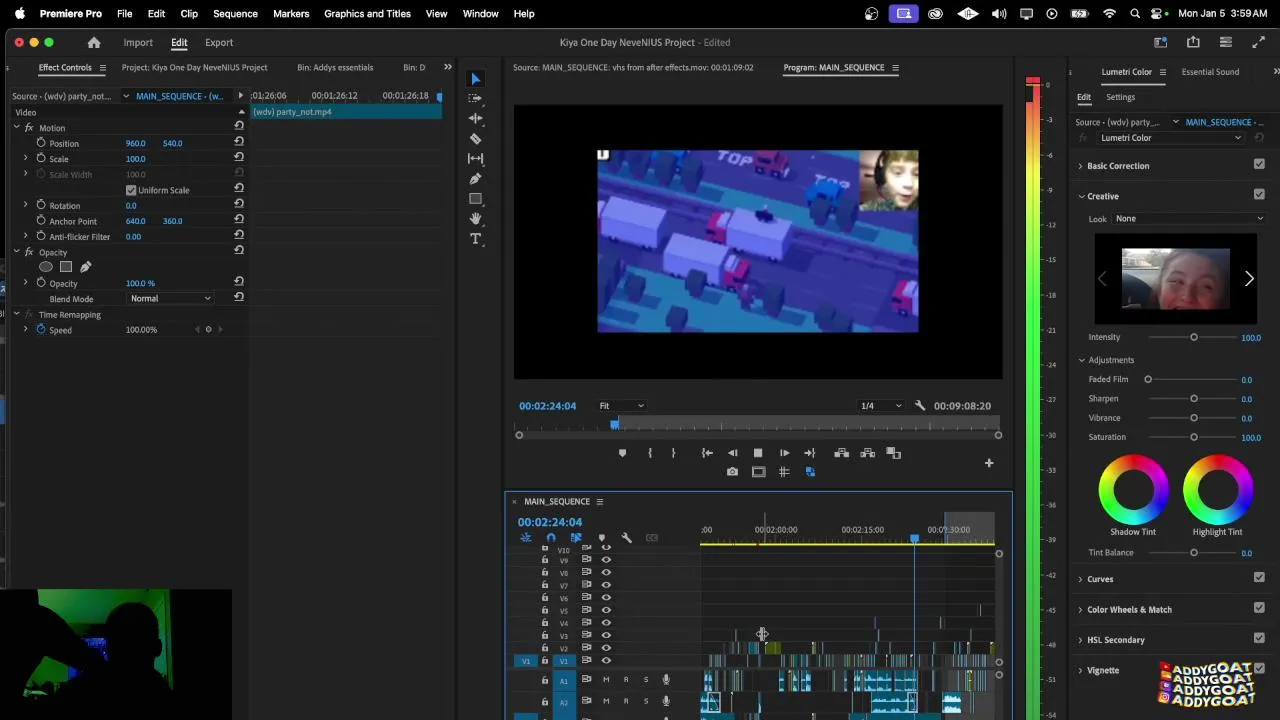This screenshot has height=720, width=1280.
Task: Open the Look dropdown
Action: click(x=1190, y=219)
